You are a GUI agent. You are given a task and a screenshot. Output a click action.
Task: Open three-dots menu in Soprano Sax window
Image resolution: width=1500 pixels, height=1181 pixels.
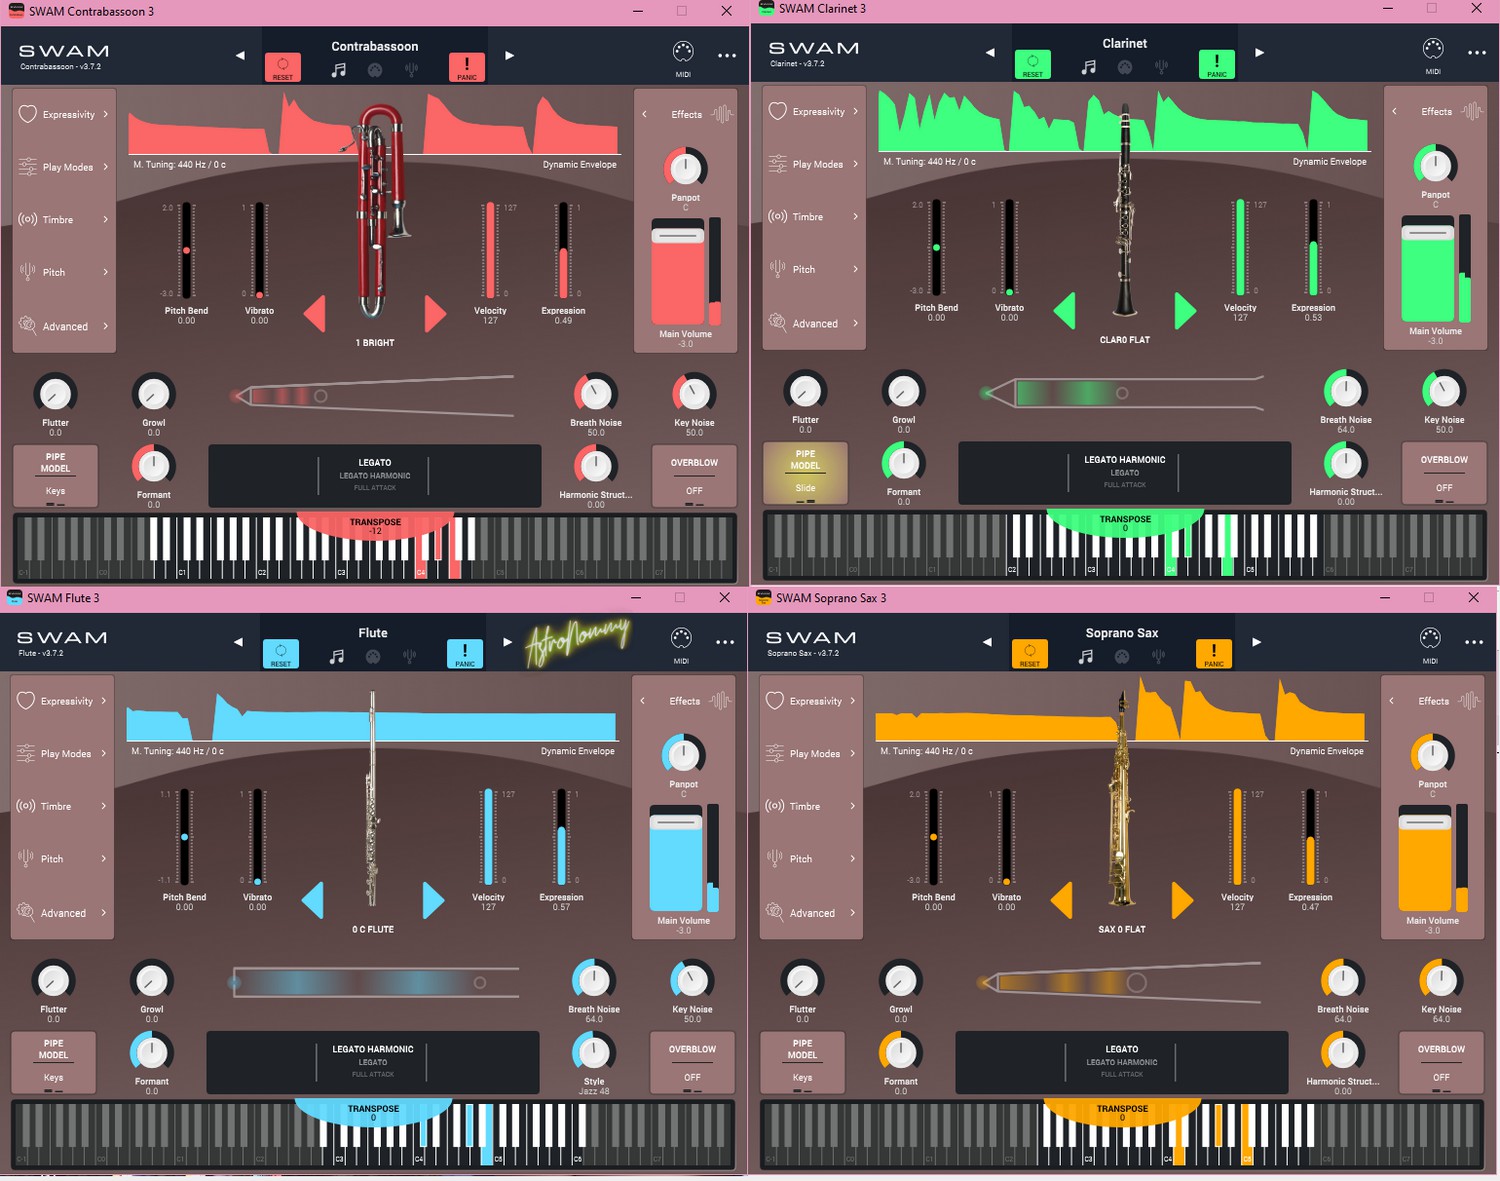[1474, 642]
